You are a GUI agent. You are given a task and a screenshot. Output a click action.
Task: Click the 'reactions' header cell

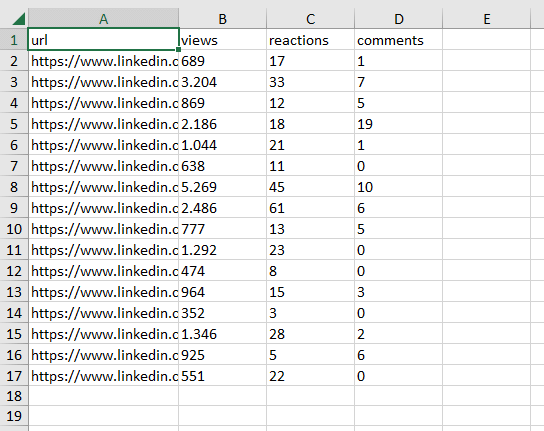tap(311, 40)
